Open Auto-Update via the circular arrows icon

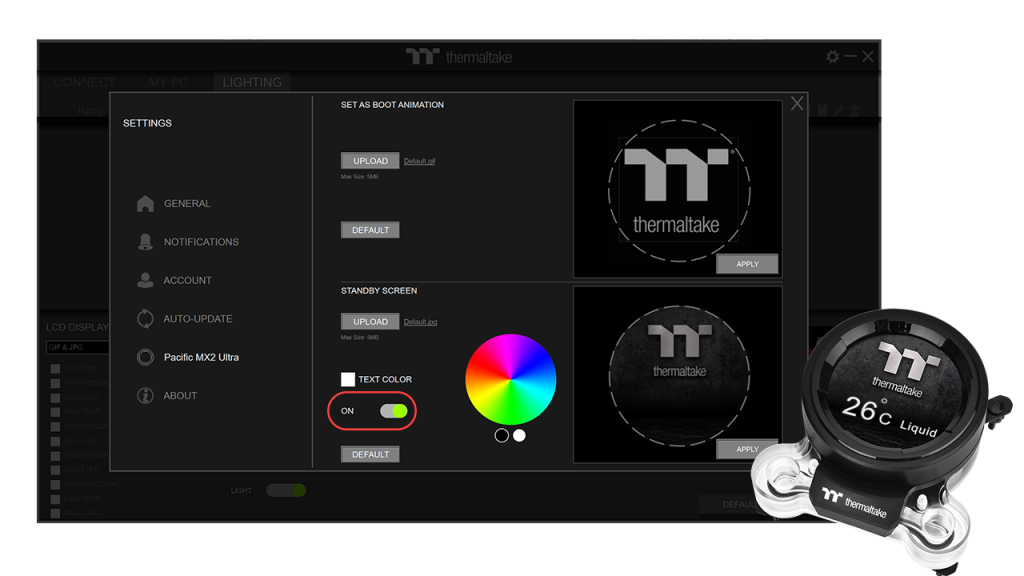point(145,319)
